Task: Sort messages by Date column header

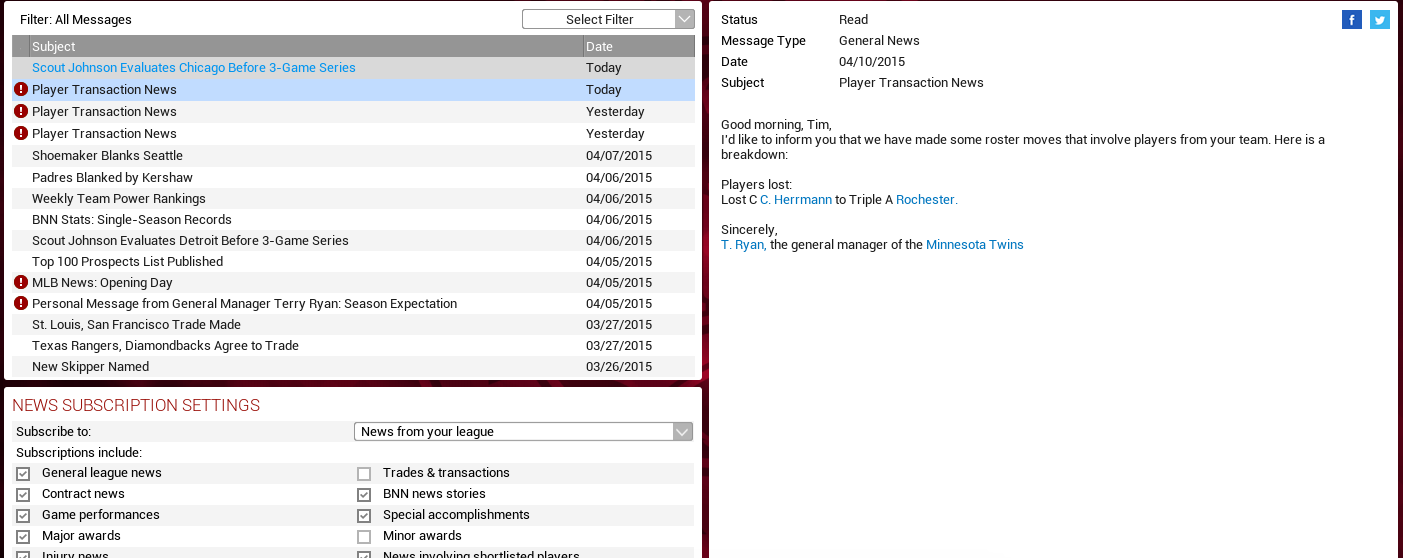Action: [638, 47]
